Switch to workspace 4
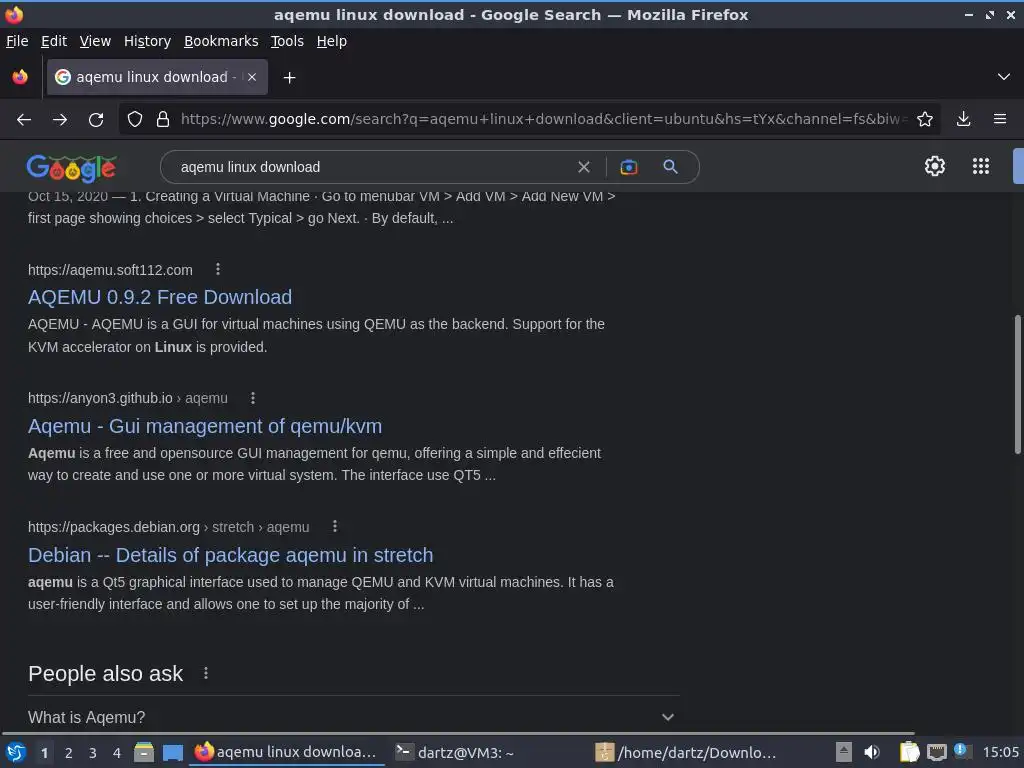Viewport: 1024px width, 768px height. click(117, 753)
